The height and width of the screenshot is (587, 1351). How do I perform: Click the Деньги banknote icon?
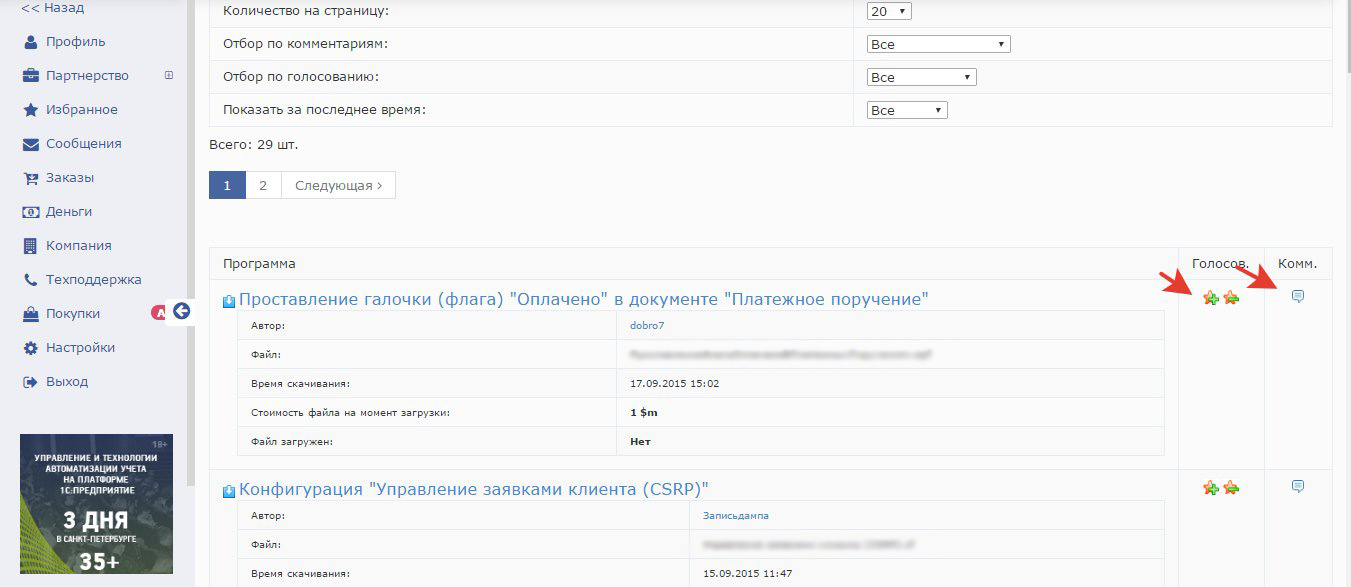coord(30,212)
